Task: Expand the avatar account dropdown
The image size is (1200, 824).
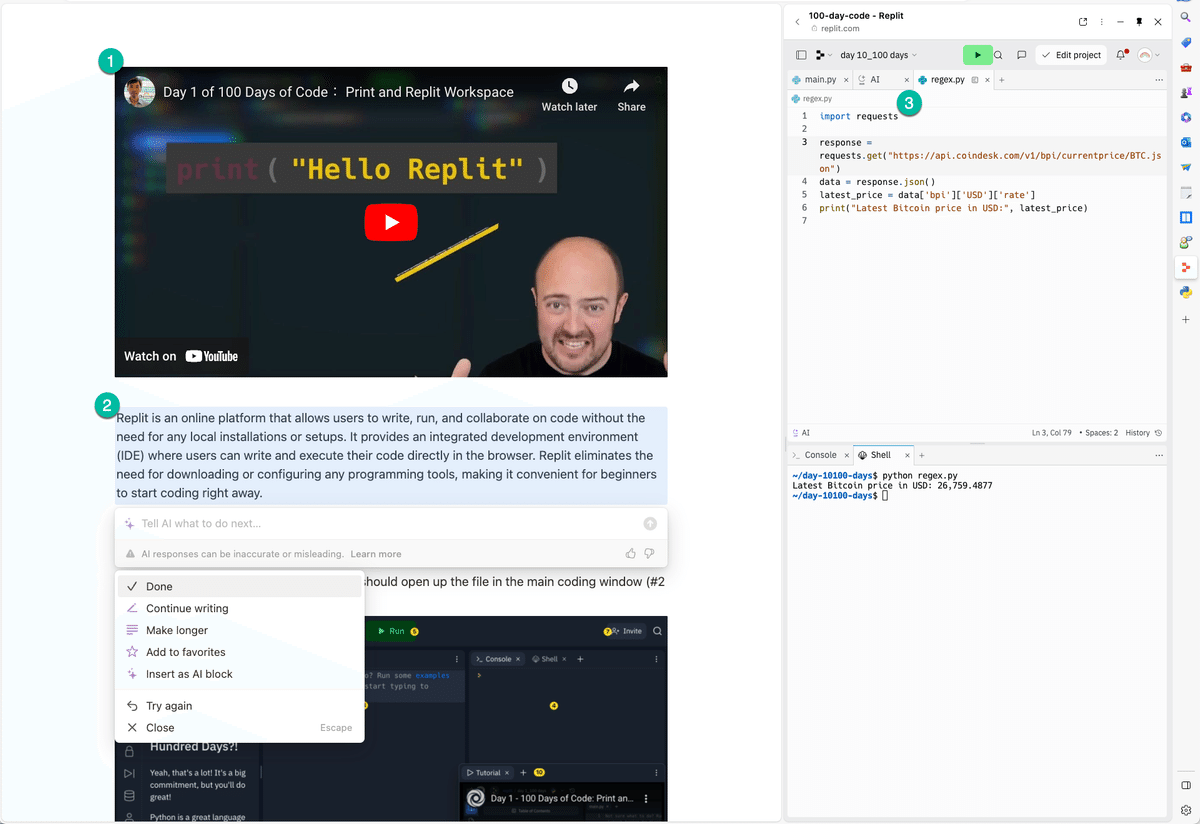Action: pos(1146,55)
